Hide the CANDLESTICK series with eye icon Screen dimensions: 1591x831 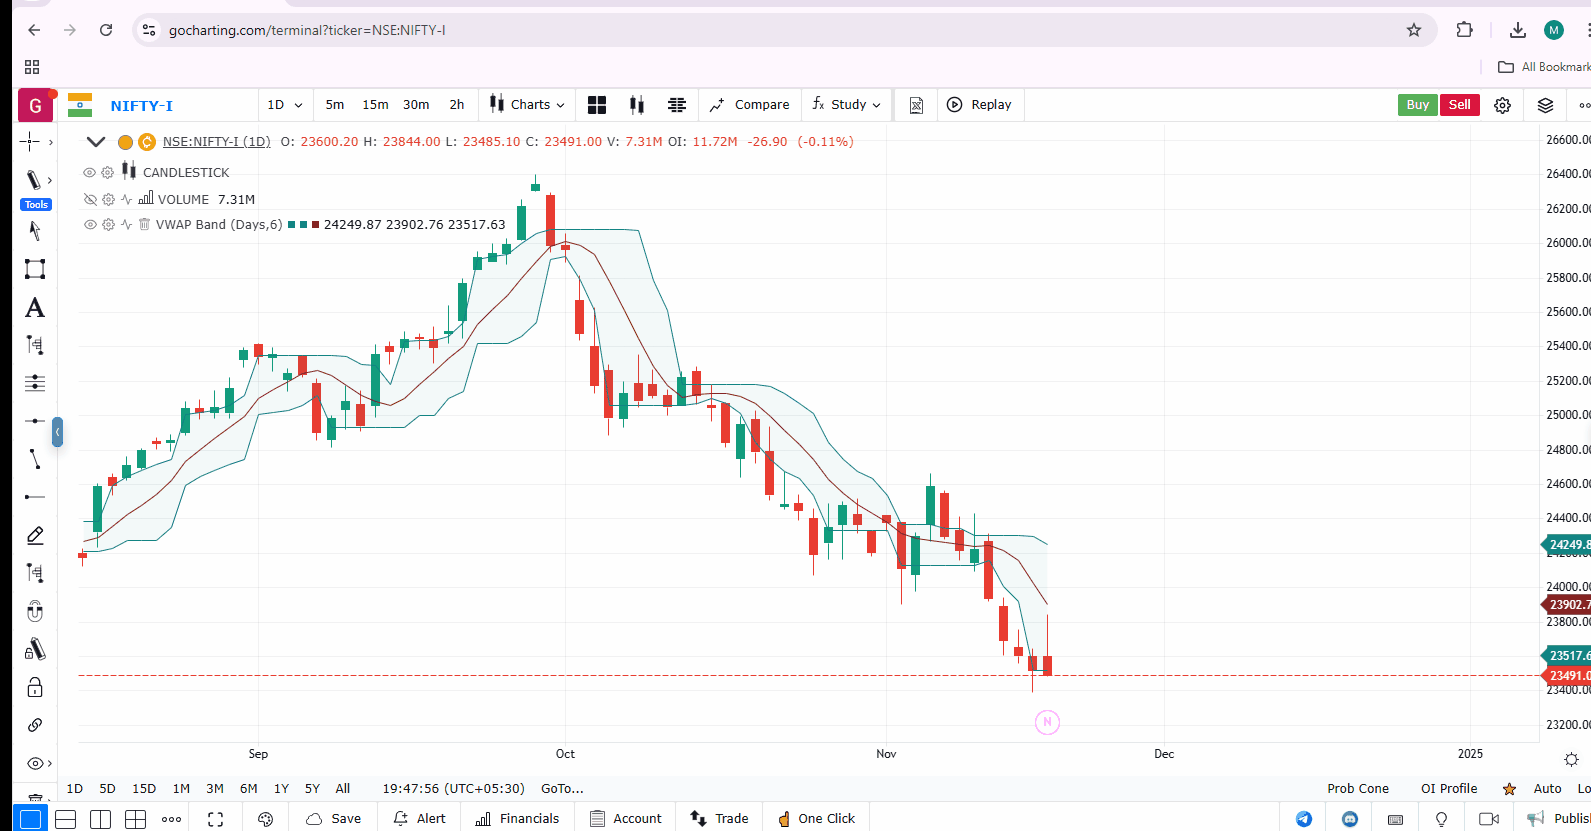[90, 173]
